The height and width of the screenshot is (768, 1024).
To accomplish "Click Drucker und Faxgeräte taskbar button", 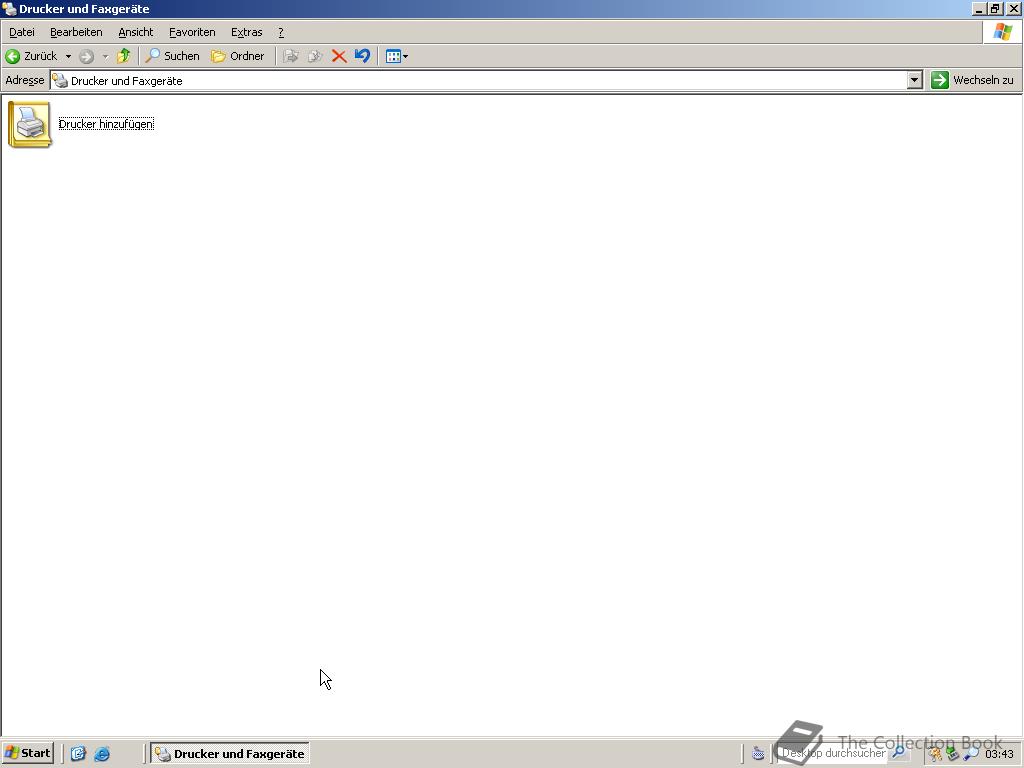I will tap(230, 754).
